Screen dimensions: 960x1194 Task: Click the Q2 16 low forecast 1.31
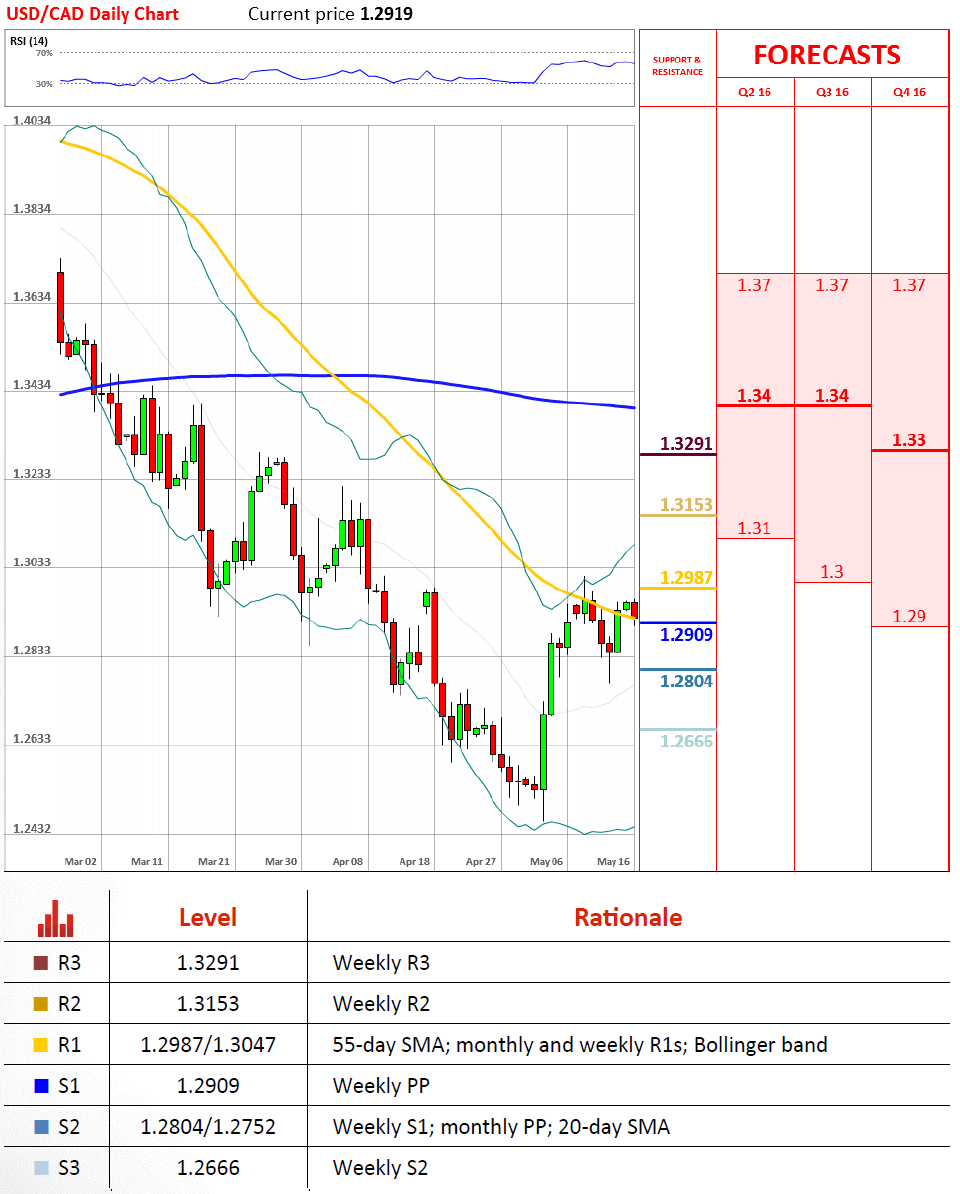754,528
